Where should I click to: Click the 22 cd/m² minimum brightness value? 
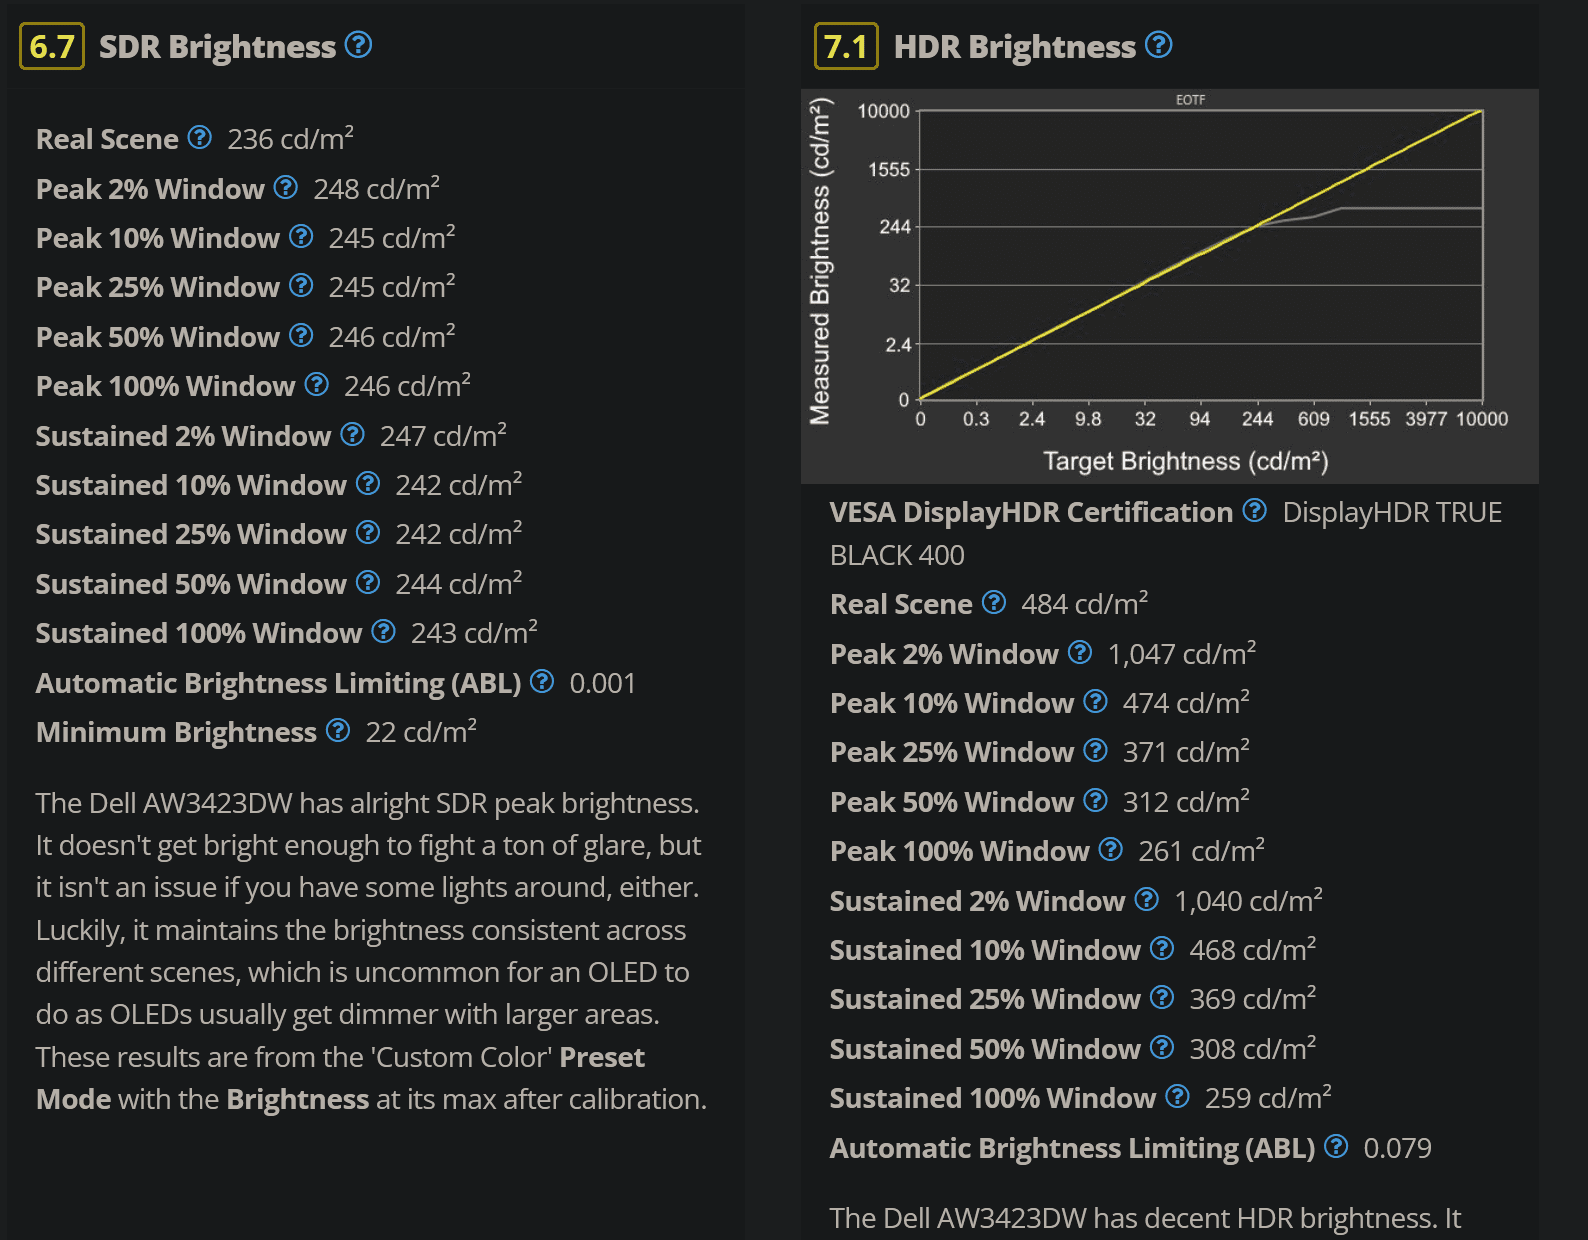421,731
